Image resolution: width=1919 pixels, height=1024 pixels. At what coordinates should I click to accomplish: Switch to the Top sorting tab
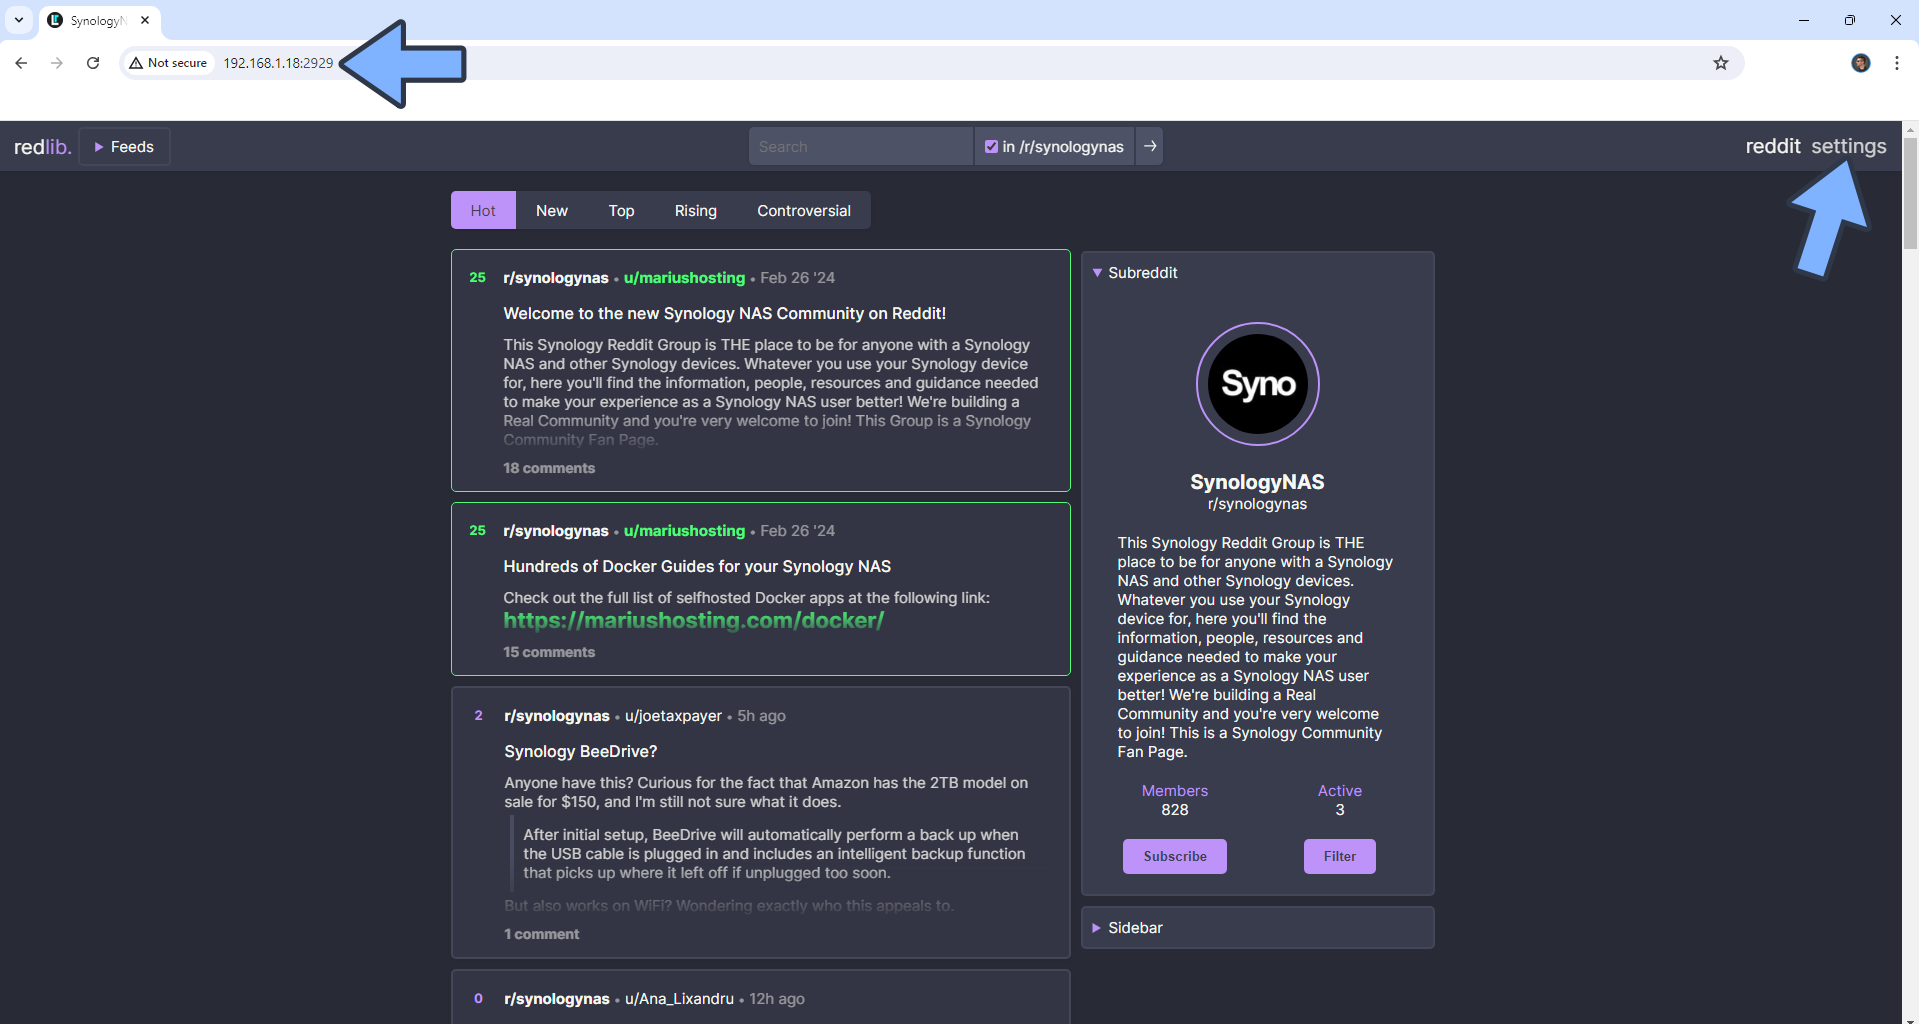[621, 210]
